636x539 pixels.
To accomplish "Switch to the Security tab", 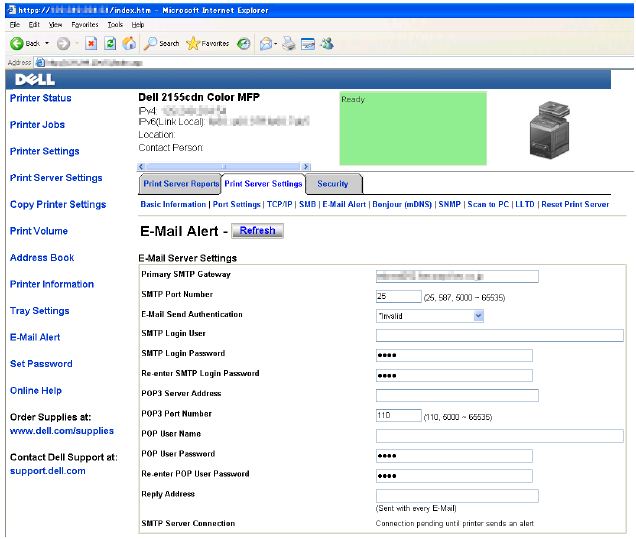I will [333, 184].
